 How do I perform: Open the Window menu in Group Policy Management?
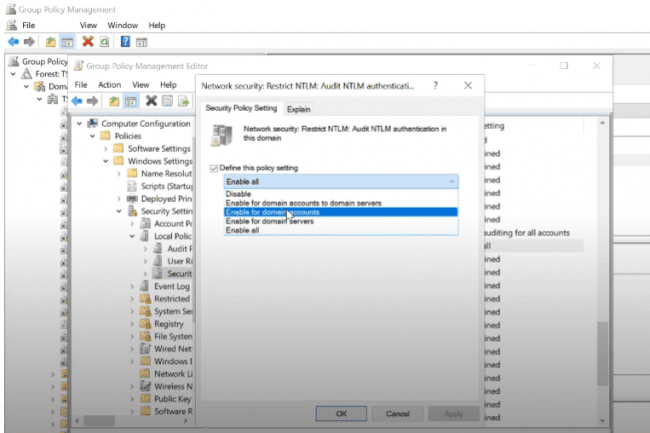coord(122,24)
